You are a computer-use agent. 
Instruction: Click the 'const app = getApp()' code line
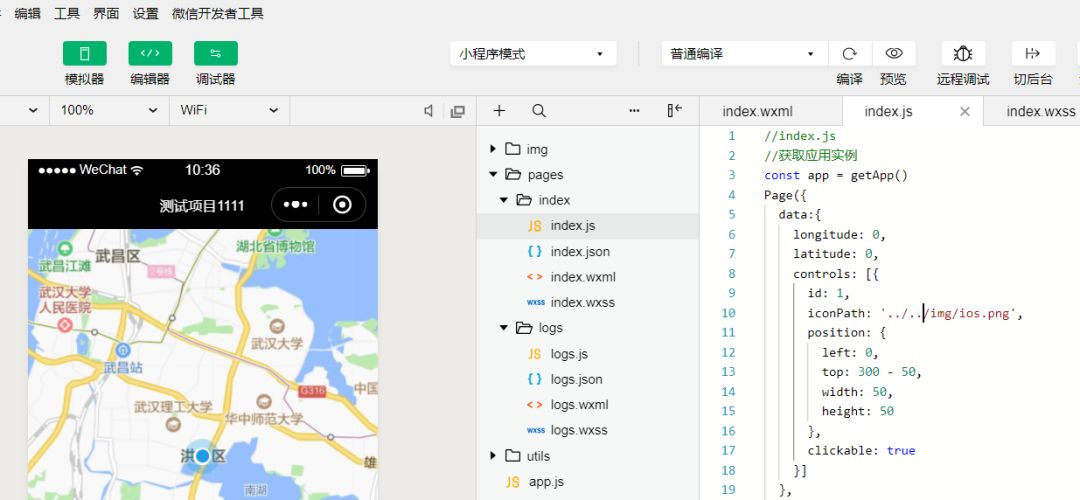pos(836,175)
